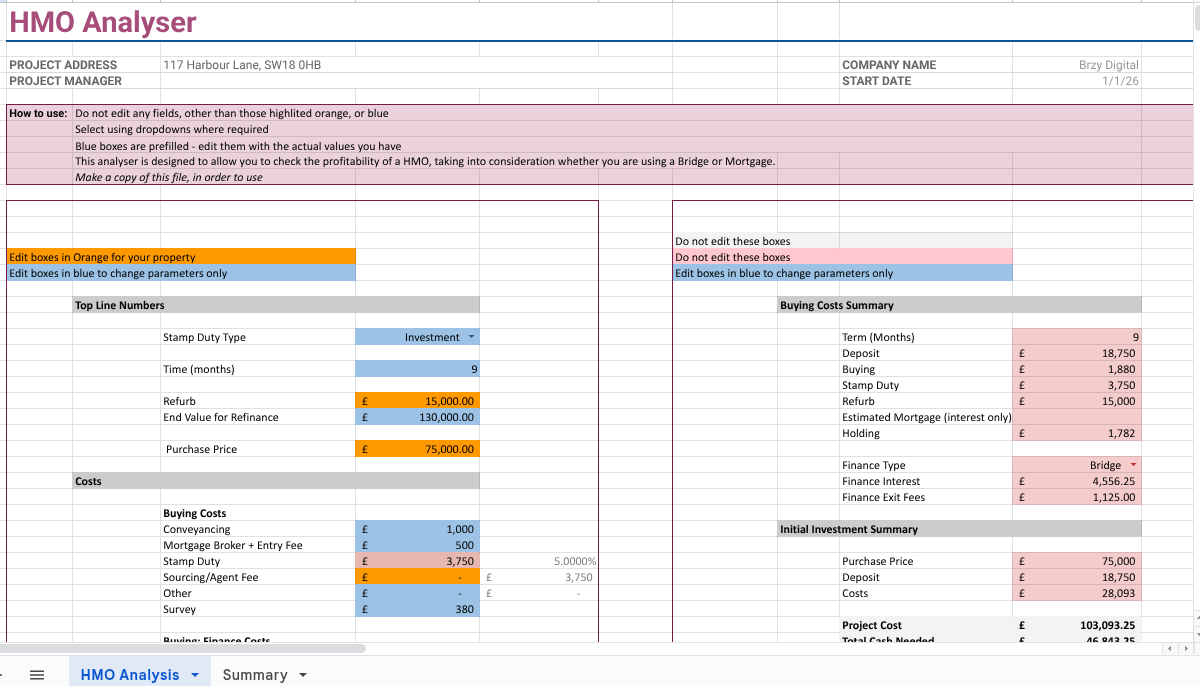
Task: Click the Estimated Mortgage (interest only) label
Action: [x=927, y=417]
